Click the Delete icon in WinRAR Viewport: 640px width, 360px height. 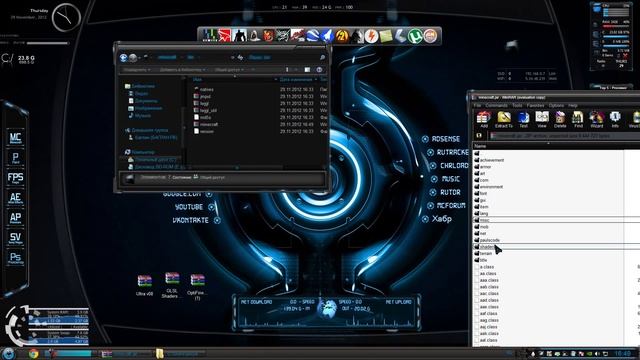pyautogui.click(x=560, y=119)
